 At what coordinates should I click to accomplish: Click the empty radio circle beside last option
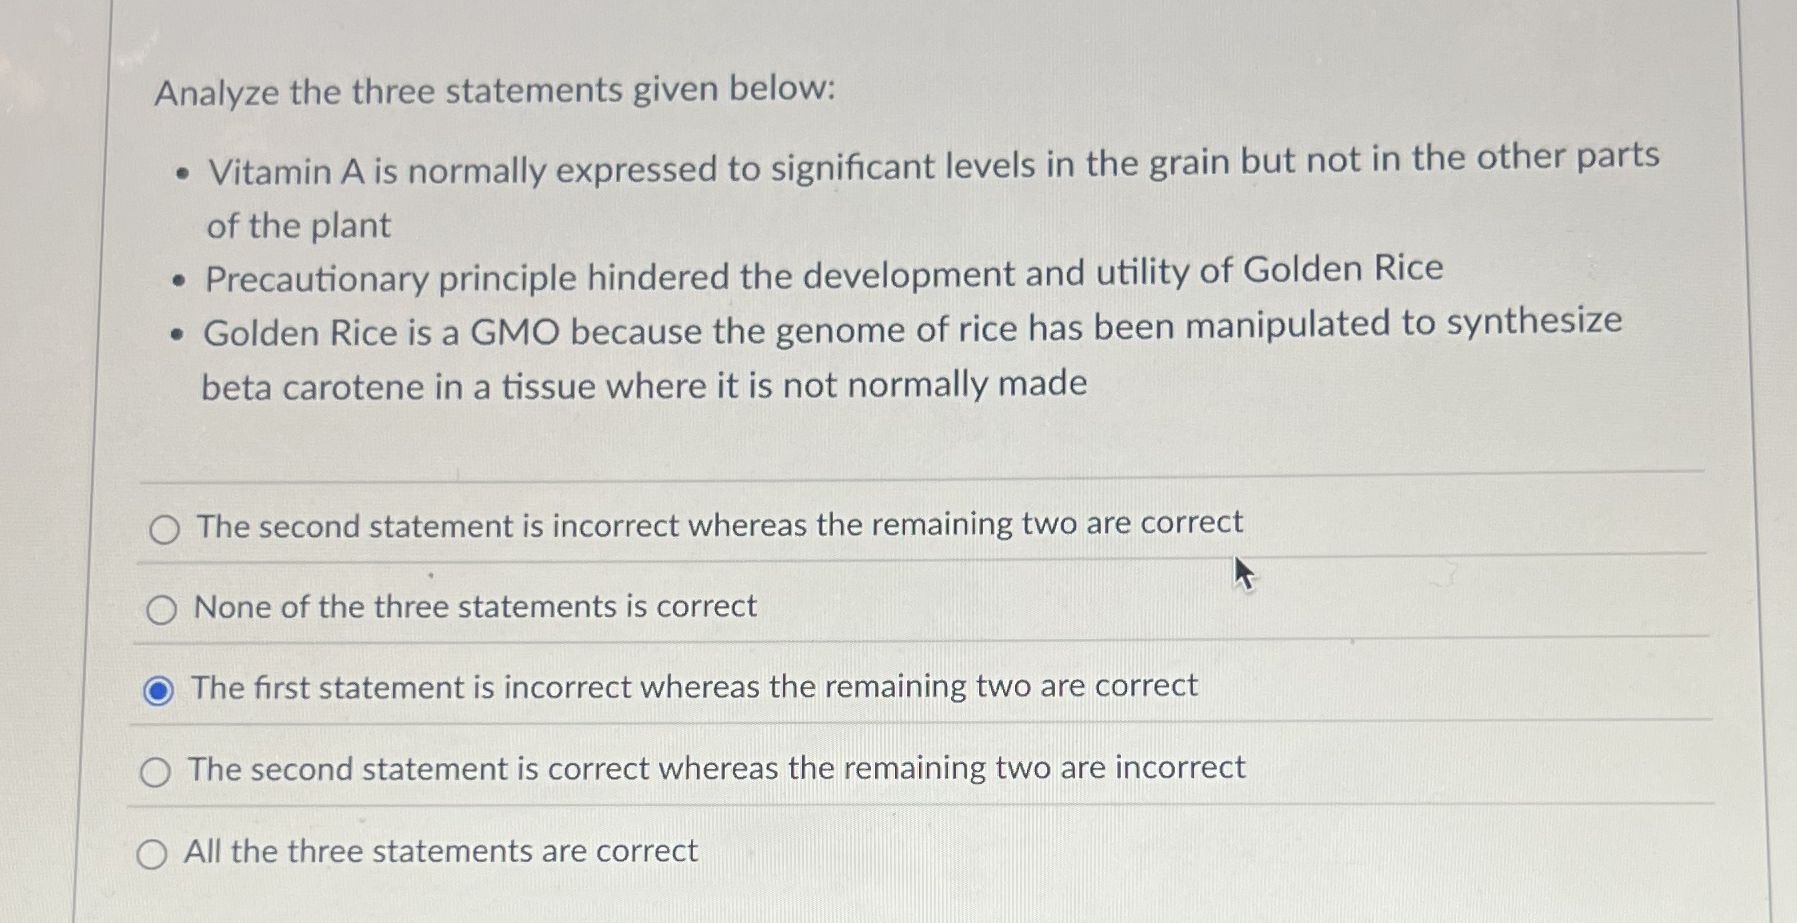(x=155, y=852)
